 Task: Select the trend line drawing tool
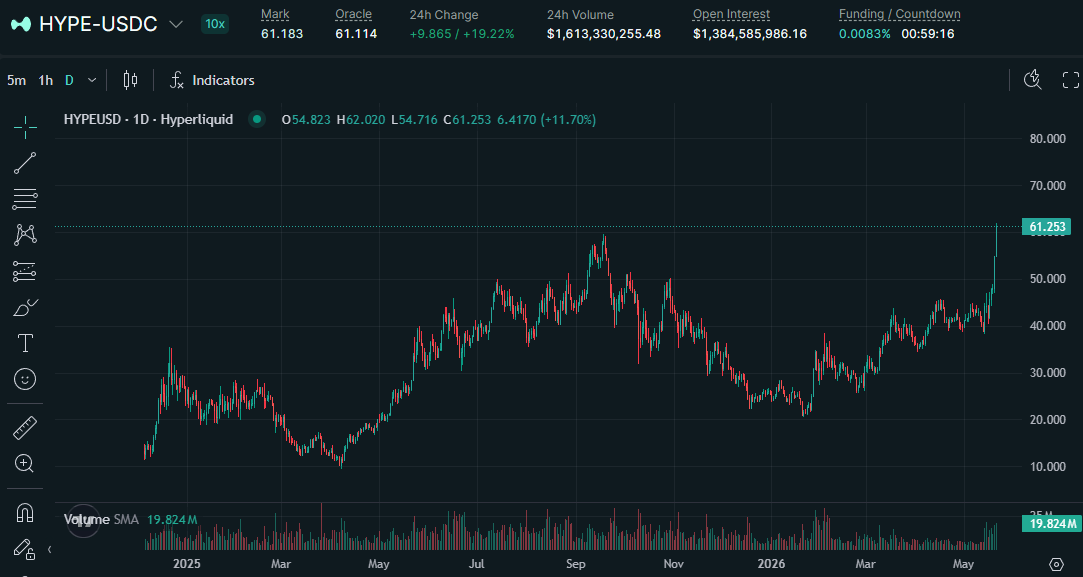pos(25,163)
